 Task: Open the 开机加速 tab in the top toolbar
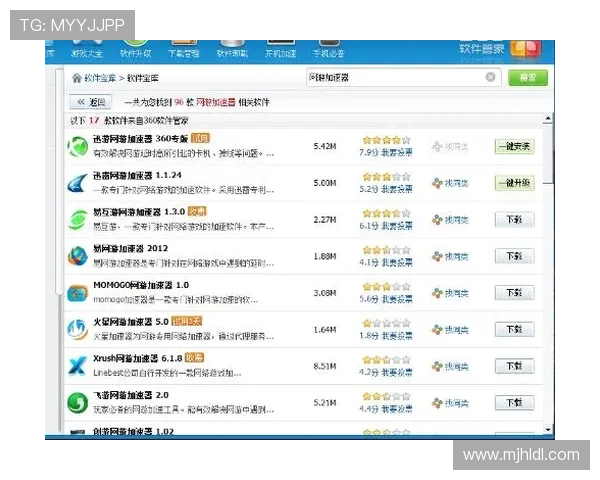pos(280,51)
